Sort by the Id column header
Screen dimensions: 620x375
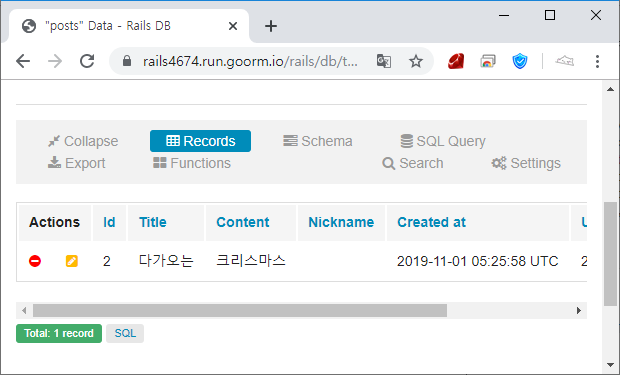tap(109, 222)
